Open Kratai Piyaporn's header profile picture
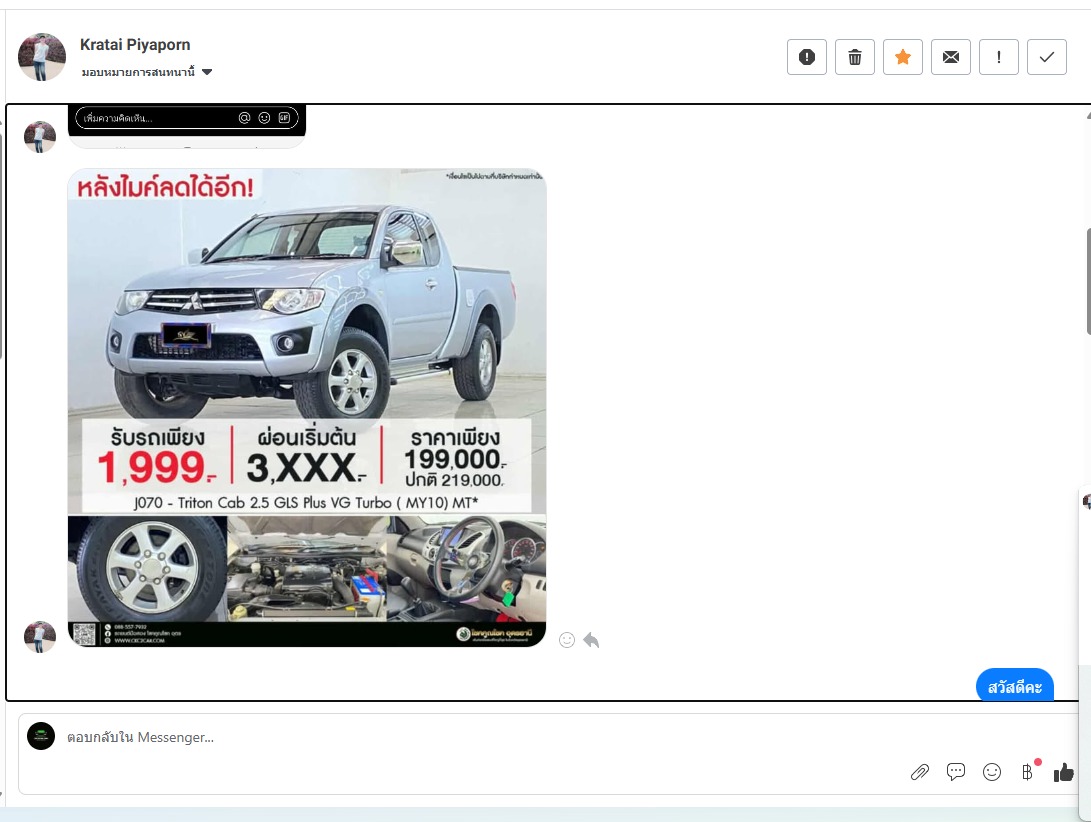This screenshot has height=822, width=1091. click(x=42, y=57)
